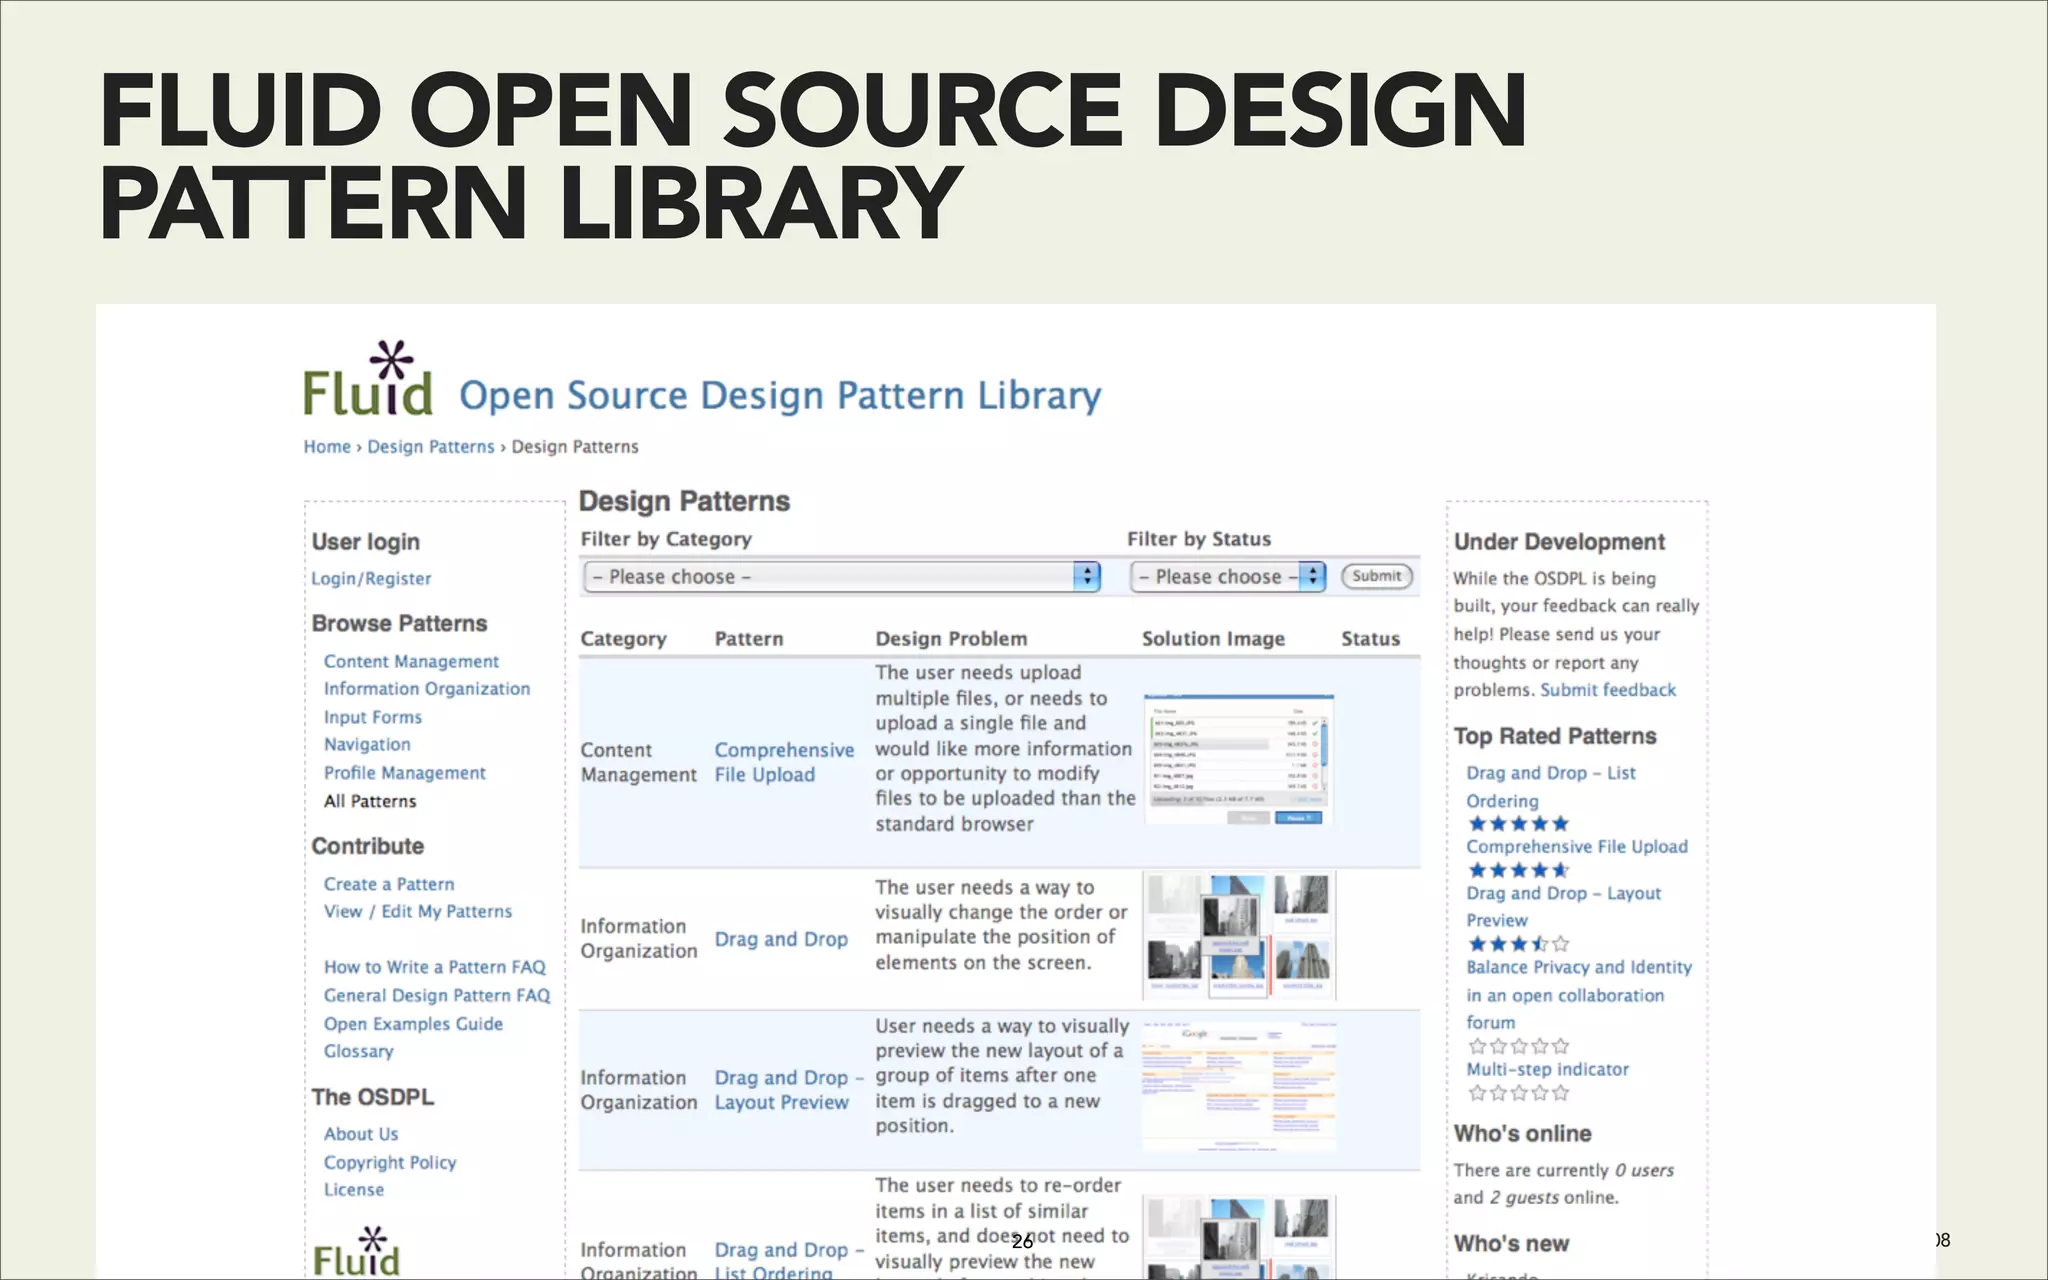Rate Drag and Drop List Ordering stars
2048x1280 pixels.
[1518, 824]
